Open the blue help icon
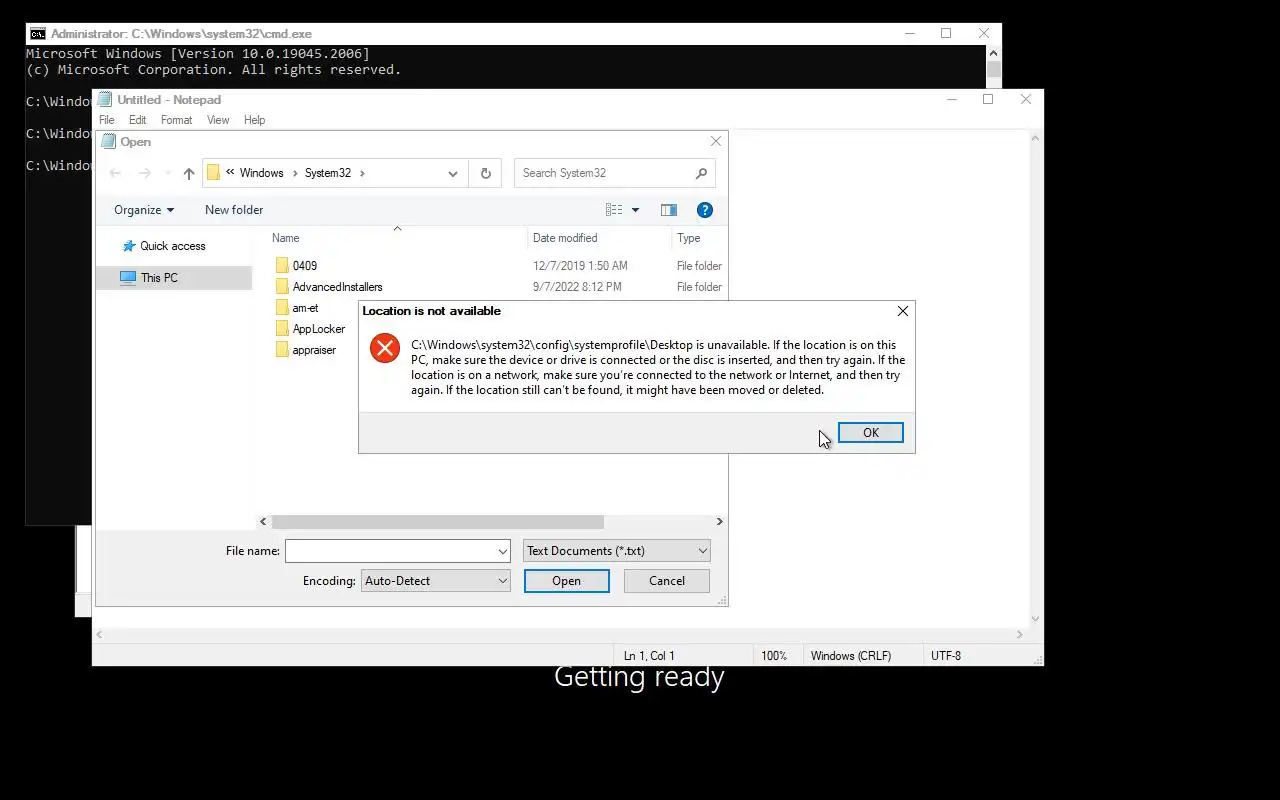The image size is (1280, 800). (705, 210)
